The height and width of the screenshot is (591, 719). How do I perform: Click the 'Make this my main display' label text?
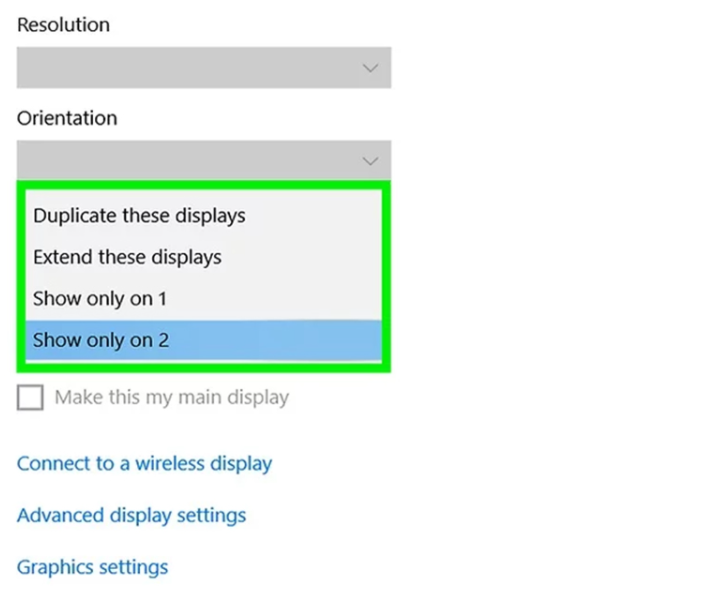[x=171, y=397]
